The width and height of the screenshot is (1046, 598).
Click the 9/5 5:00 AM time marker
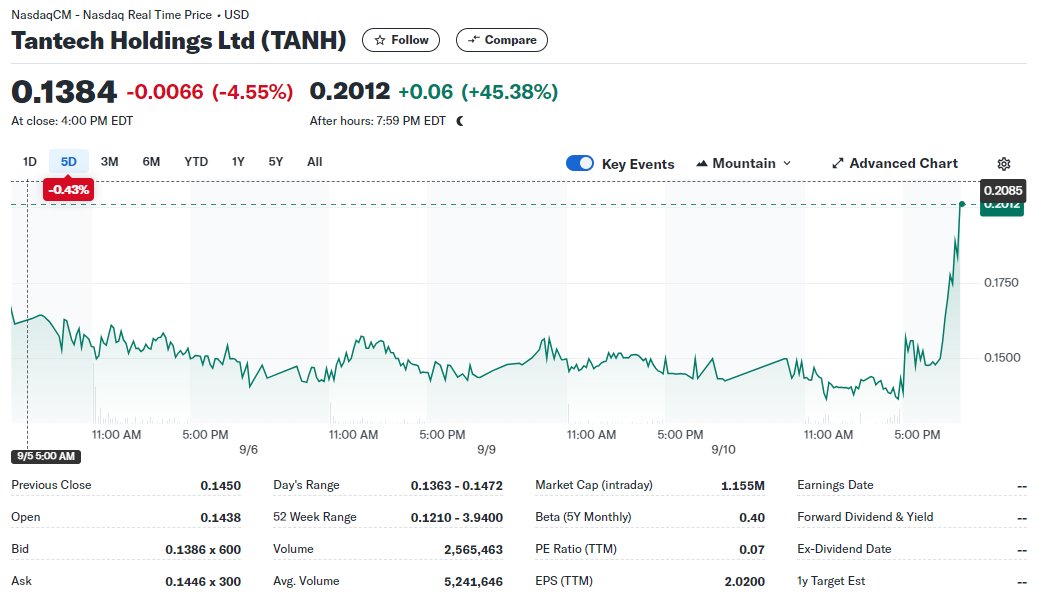46,457
